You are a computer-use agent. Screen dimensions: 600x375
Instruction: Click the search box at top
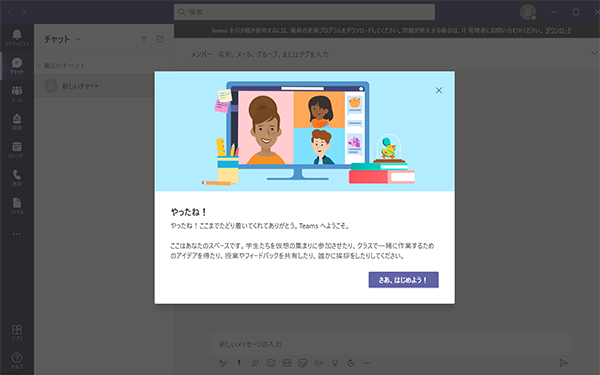pos(304,12)
